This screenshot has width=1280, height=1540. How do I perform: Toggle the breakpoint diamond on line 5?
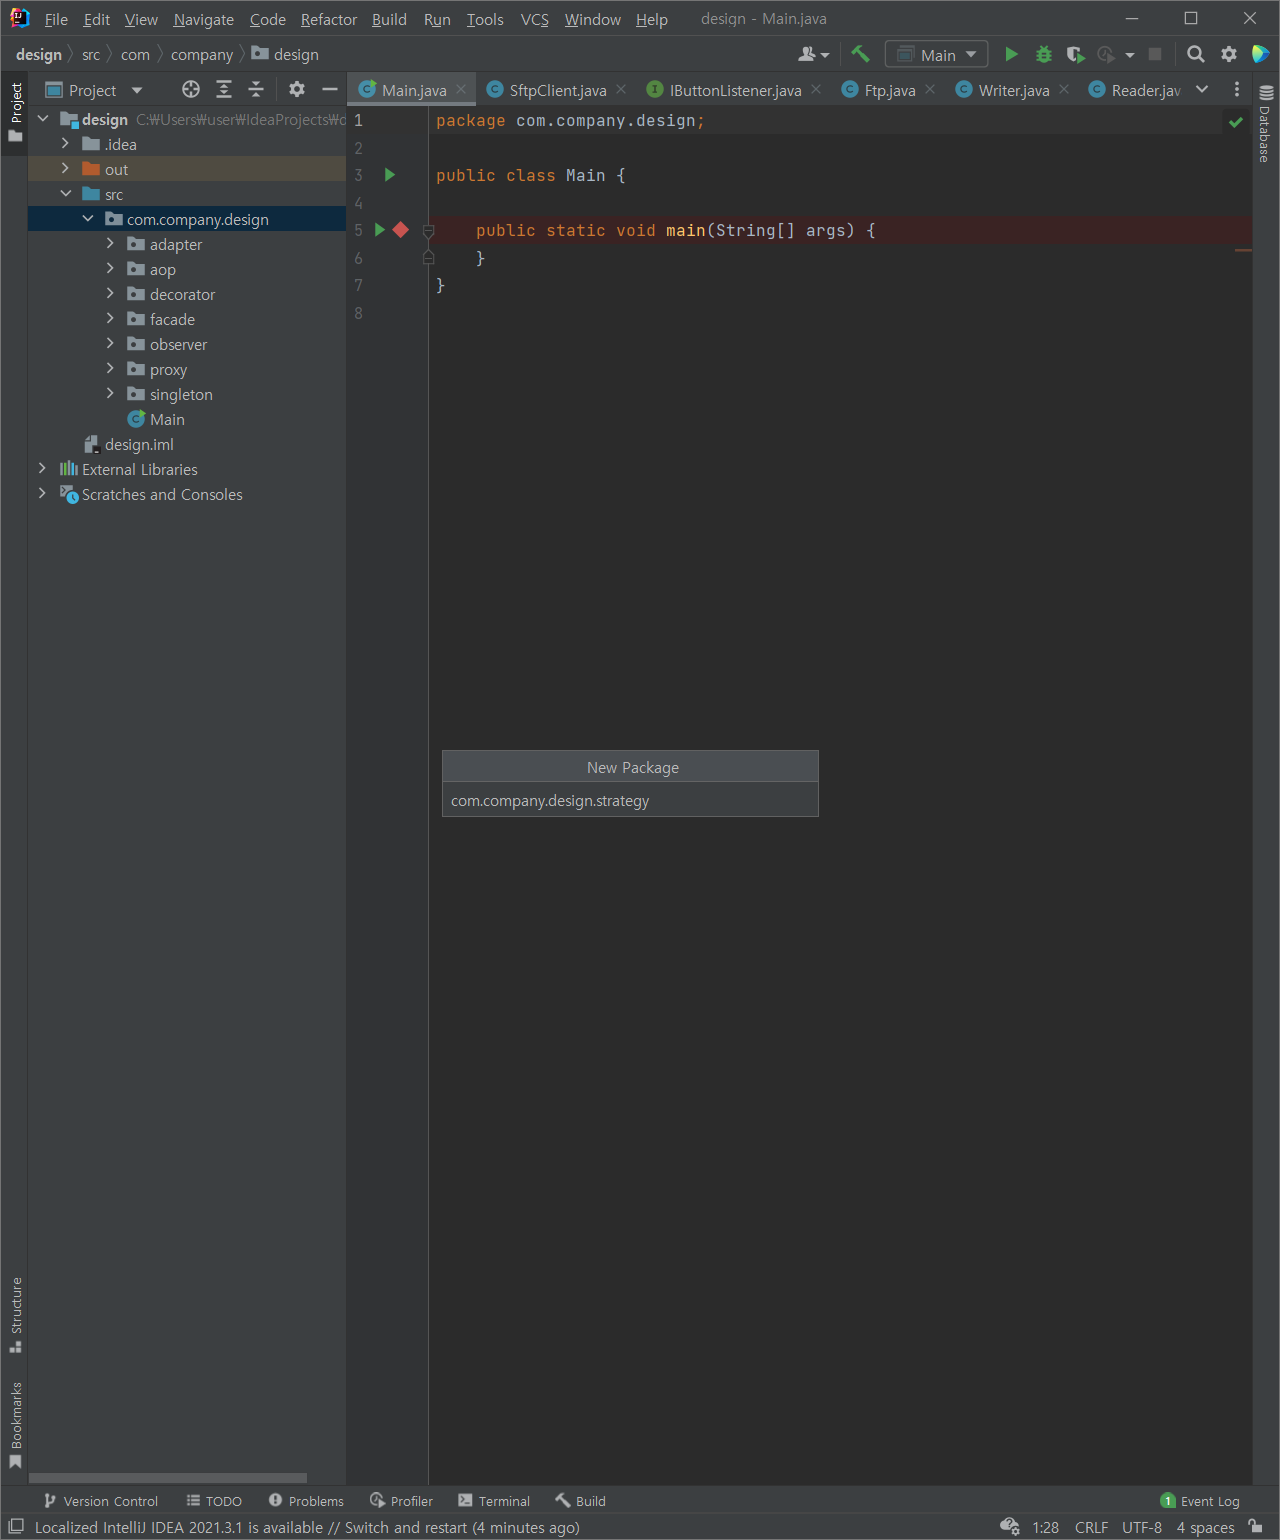(x=401, y=230)
